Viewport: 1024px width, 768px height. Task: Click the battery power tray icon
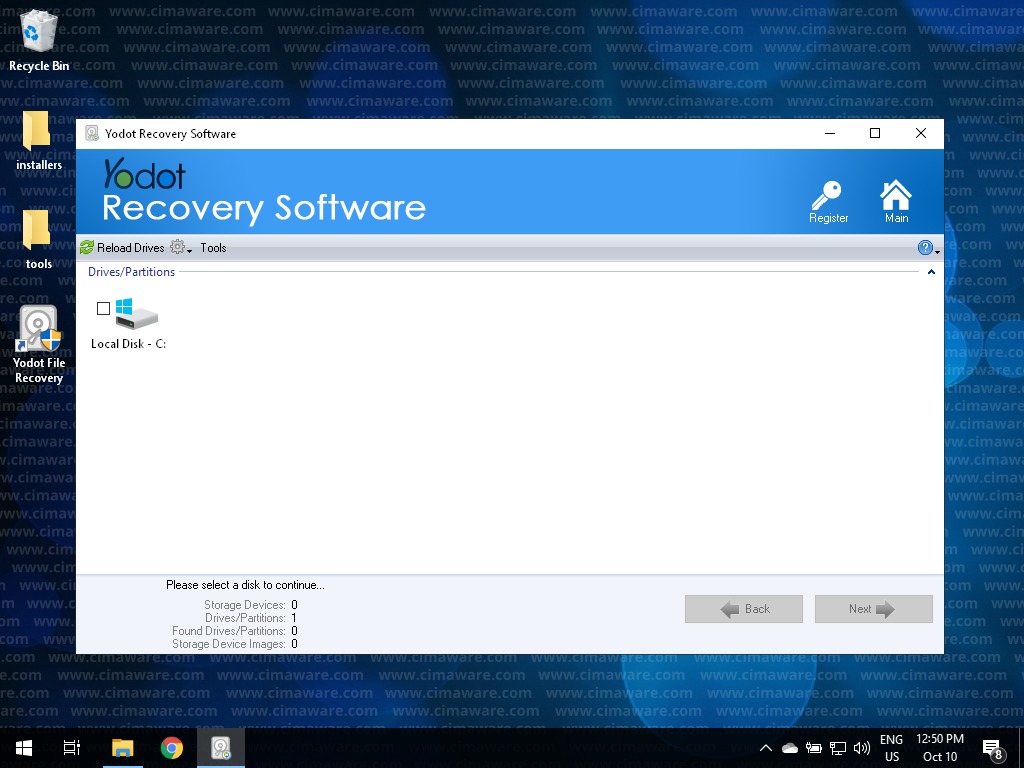[x=814, y=748]
